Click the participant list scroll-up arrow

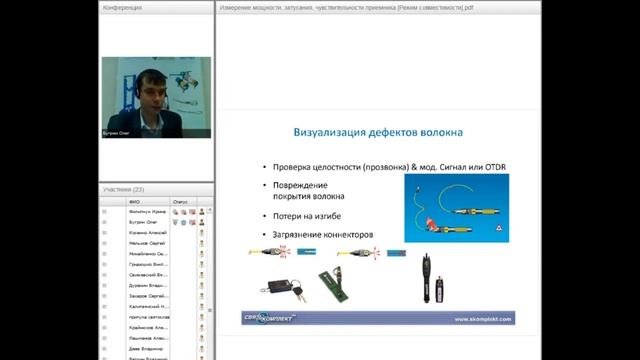210,210
